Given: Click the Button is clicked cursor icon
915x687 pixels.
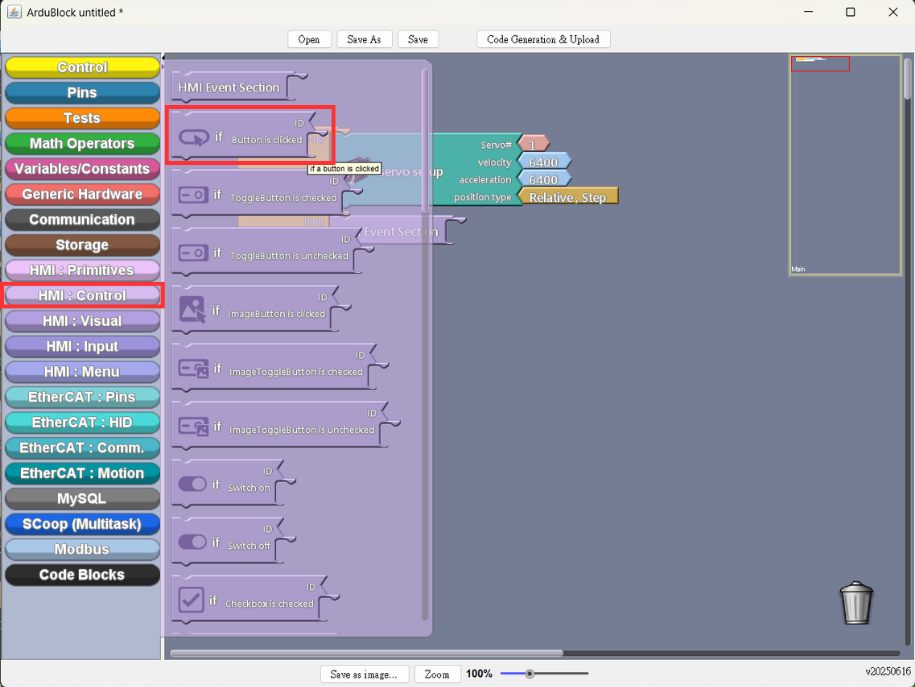Looking at the screenshot, I should tap(194, 137).
